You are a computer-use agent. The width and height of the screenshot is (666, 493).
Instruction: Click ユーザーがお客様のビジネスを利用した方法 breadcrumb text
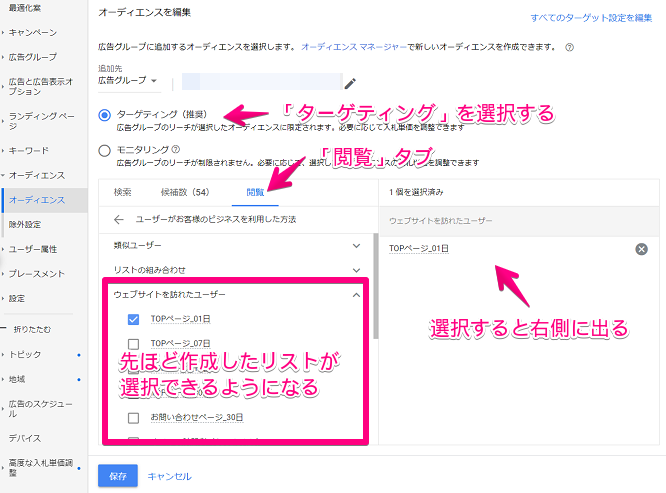(x=216, y=219)
